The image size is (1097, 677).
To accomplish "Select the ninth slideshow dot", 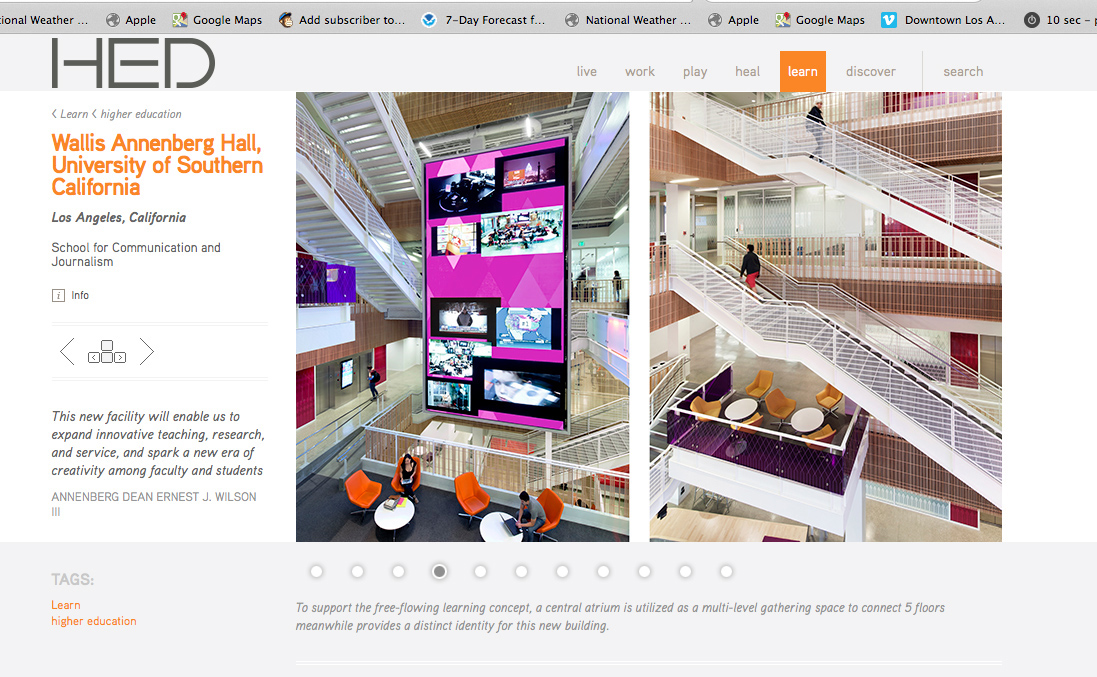I will (644, 571).
